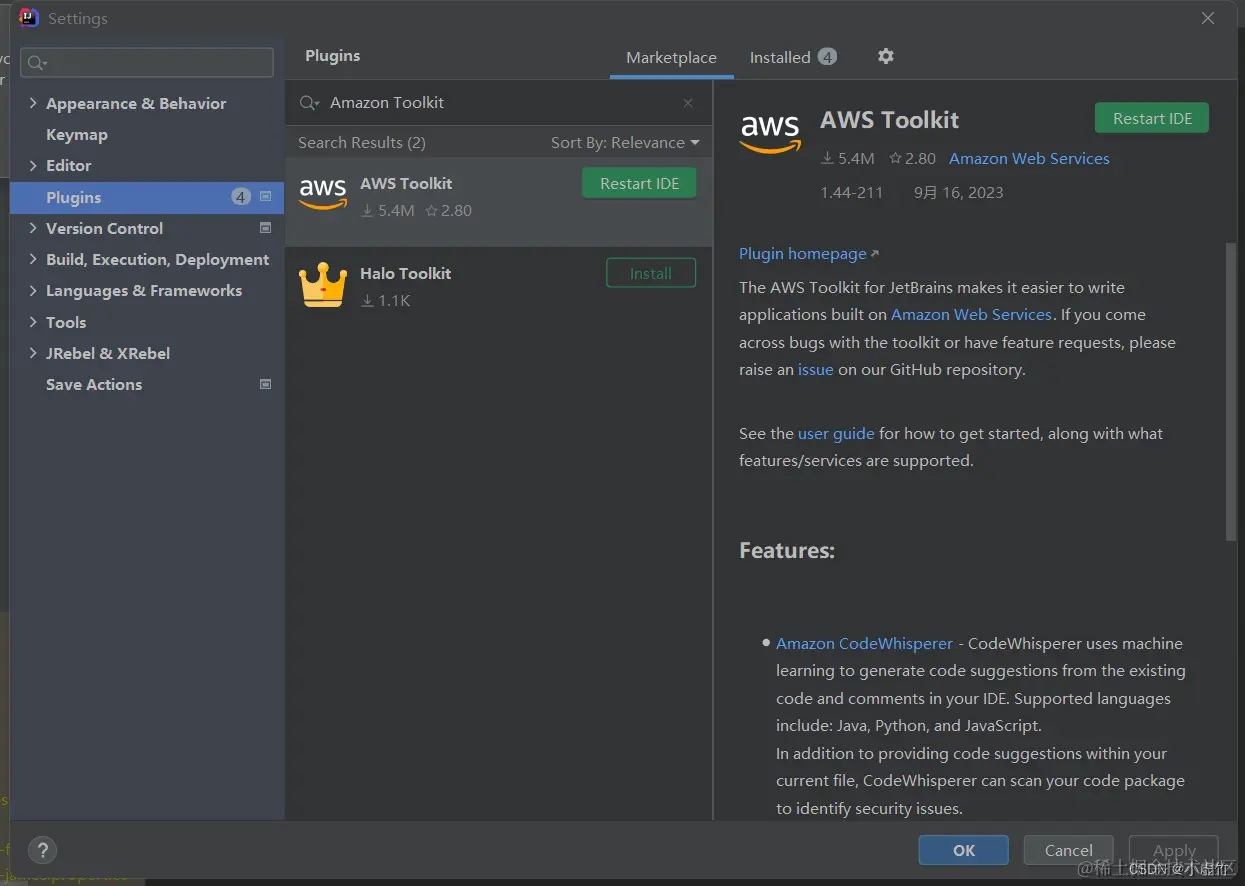Click the Halo Toolkit crown icon
Screen dimensions: 1245x886
point(323,285)
